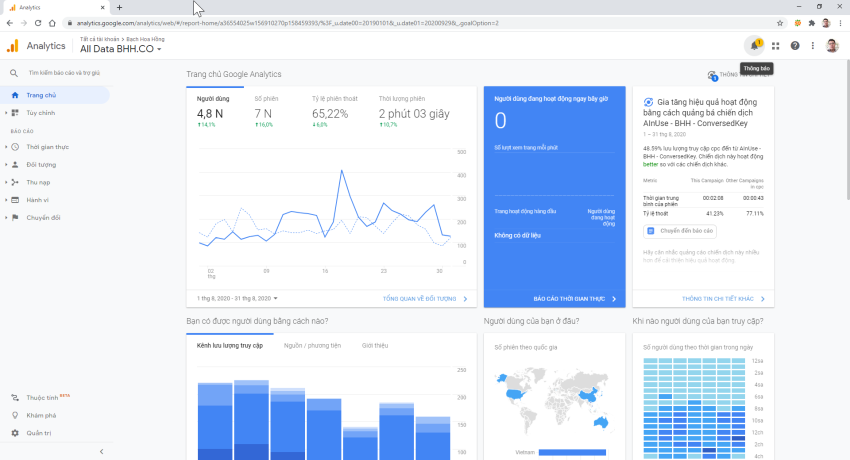The width and height of the screenshot is (850, 460).
Task: Collapse the left sidebar with chevron
Action: tap(101, 451)
